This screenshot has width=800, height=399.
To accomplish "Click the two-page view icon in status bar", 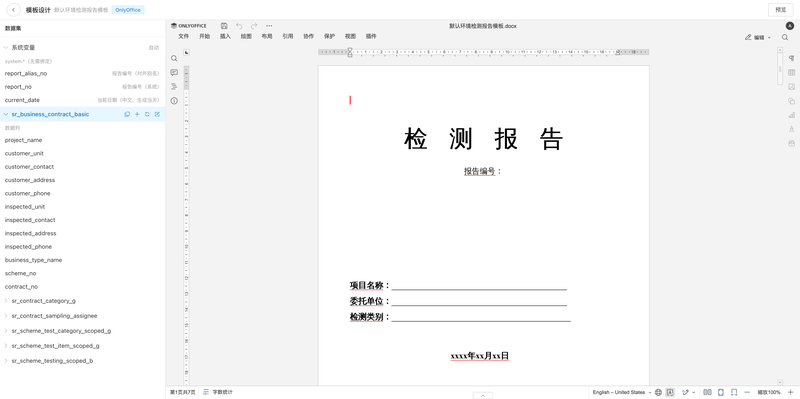I will coord(707,392).
